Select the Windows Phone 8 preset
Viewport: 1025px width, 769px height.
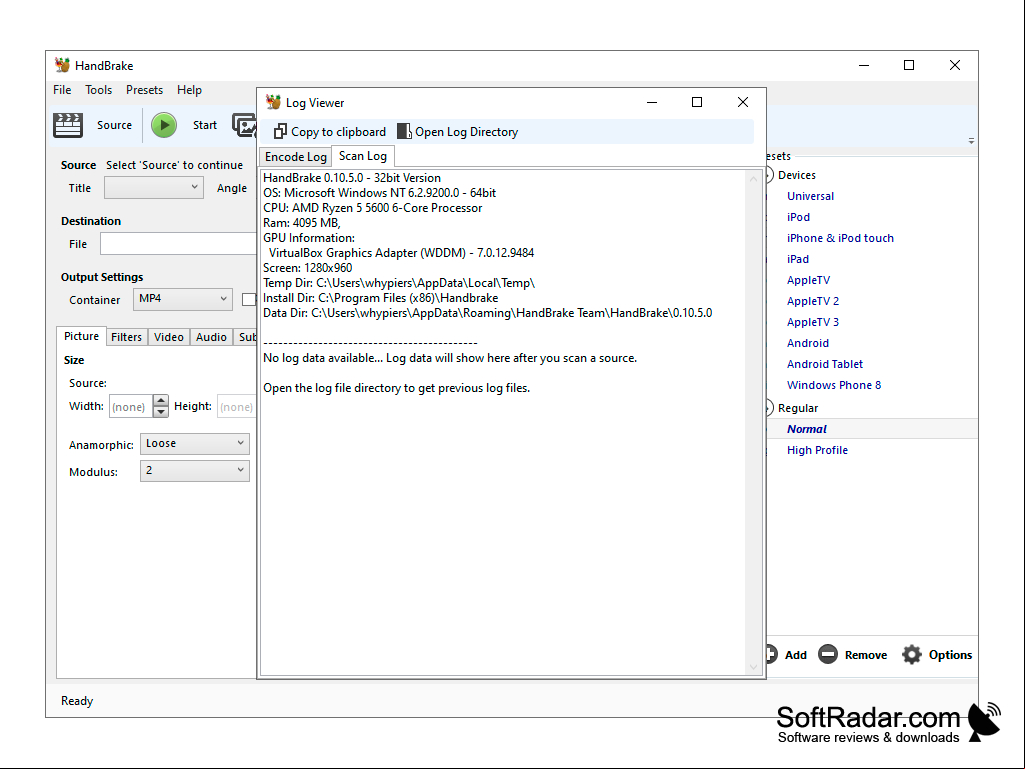pyautogui.click(x=833, y=384)
